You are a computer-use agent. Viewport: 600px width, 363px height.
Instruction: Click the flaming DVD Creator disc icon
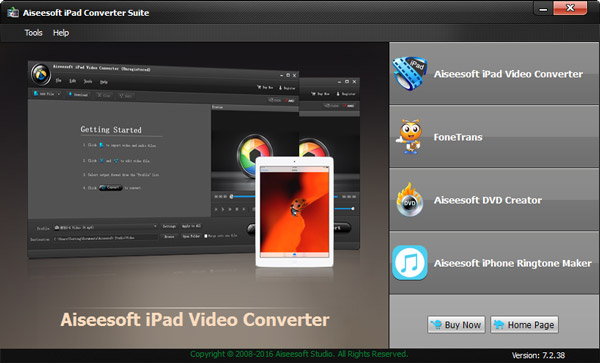click(x=410, y=200)
